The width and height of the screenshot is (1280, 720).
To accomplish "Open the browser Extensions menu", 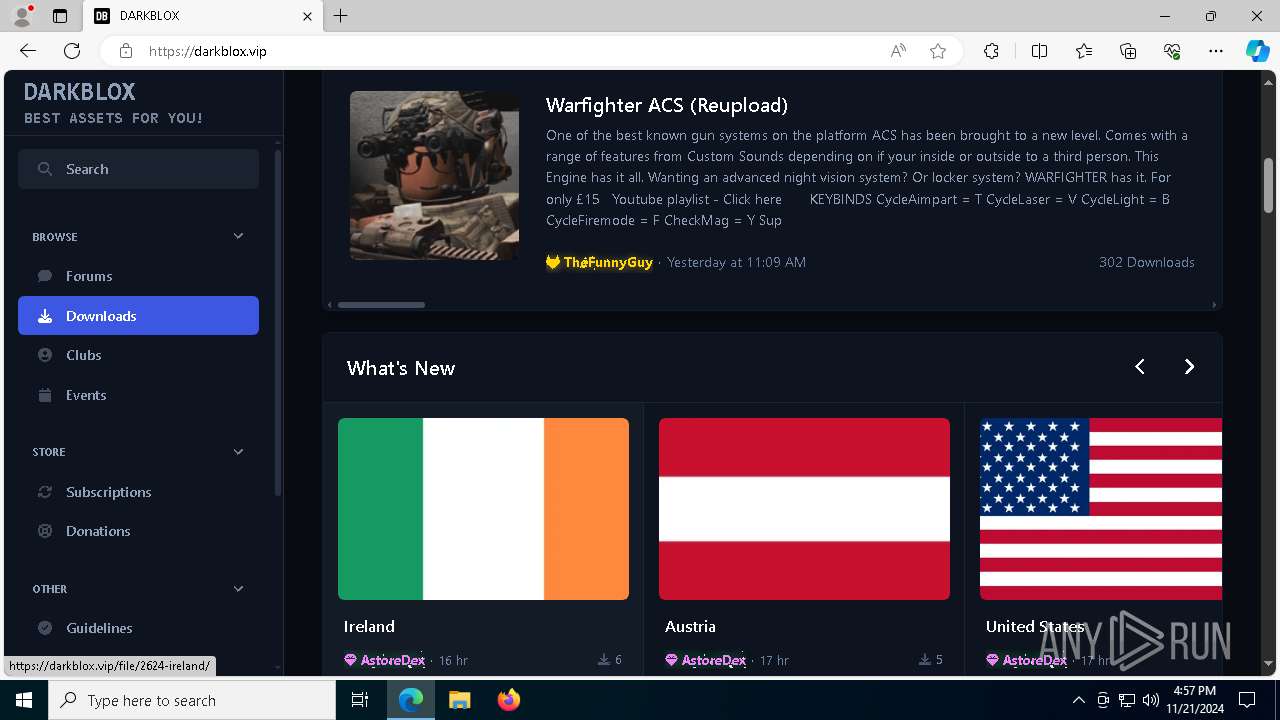I will 991,51.
